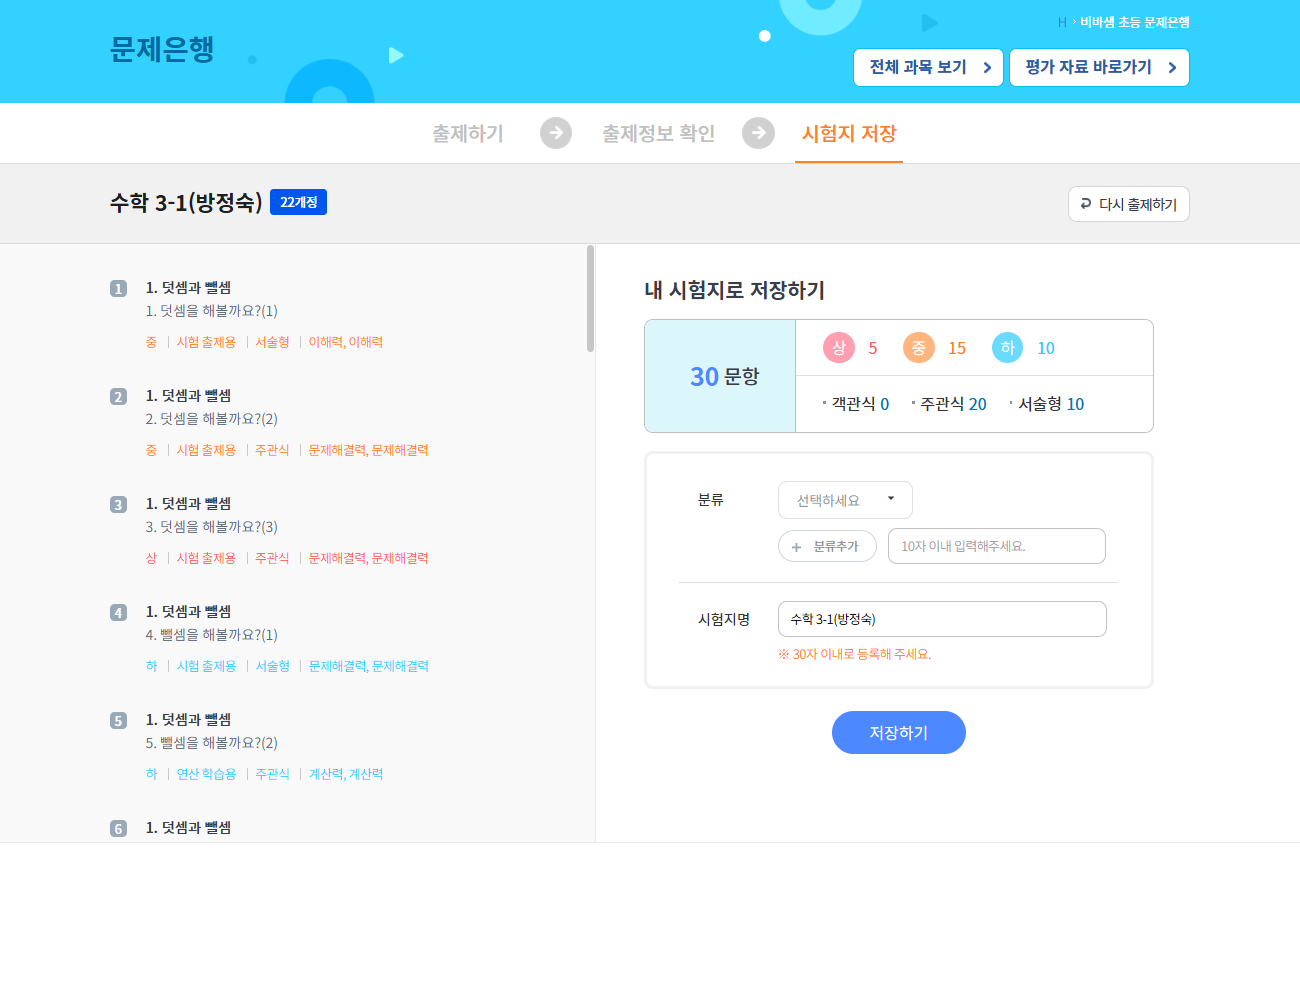This screenshot has width=1300, height=1000.
Task: Open 전체 과목 보기 button
Action: 928,68
